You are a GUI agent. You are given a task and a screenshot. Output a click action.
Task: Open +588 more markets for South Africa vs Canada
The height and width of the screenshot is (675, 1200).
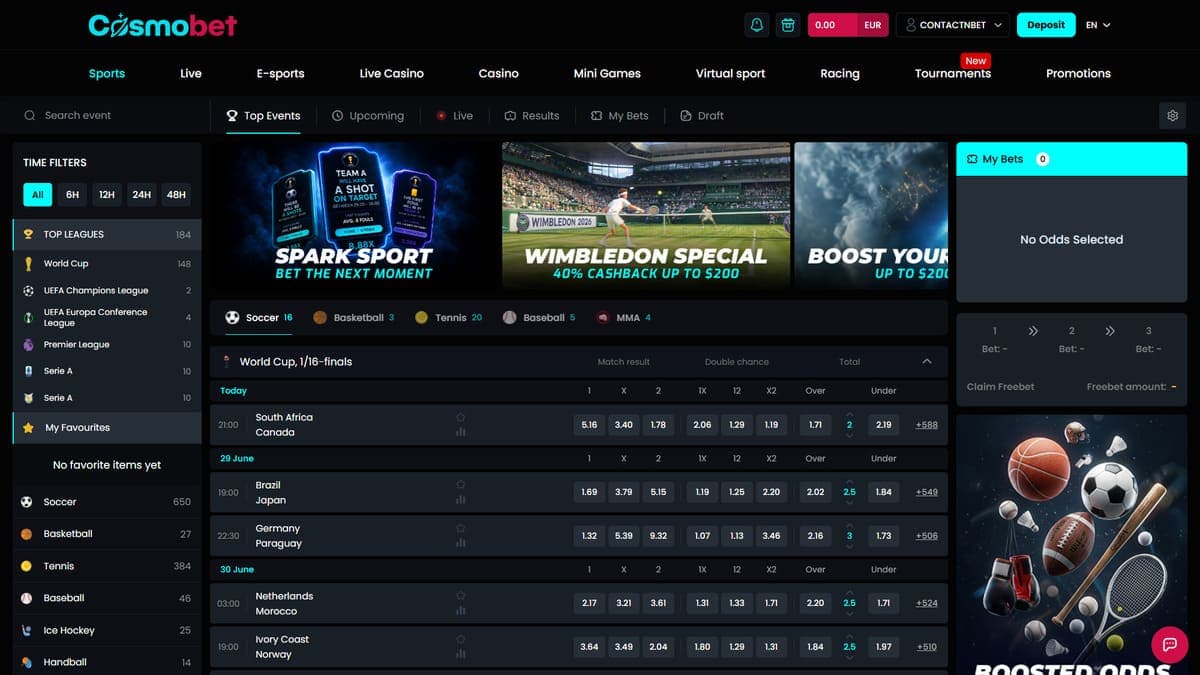pyautogui.click(x=927, y=425)
